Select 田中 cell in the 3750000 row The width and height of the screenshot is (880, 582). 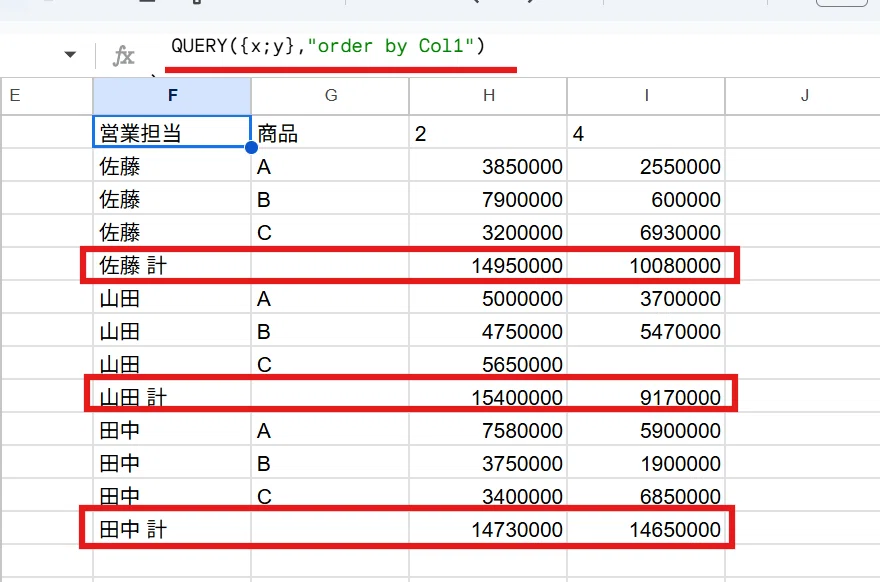pos(172,462)
